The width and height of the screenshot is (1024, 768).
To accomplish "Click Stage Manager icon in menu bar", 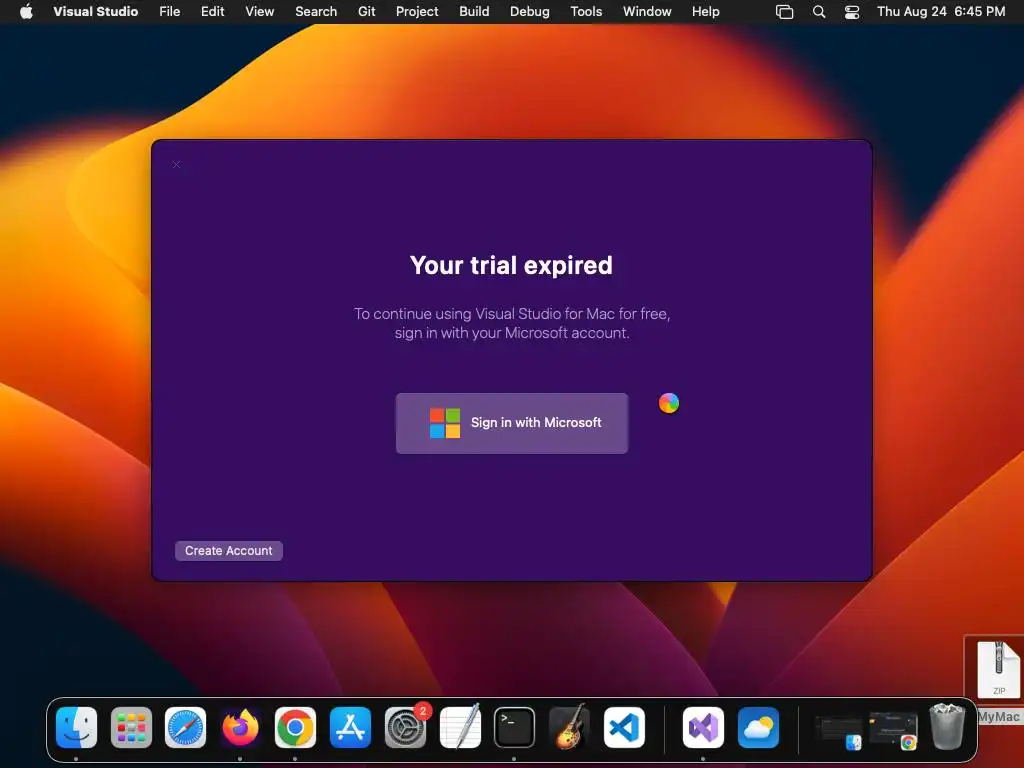I will [784, 12].
